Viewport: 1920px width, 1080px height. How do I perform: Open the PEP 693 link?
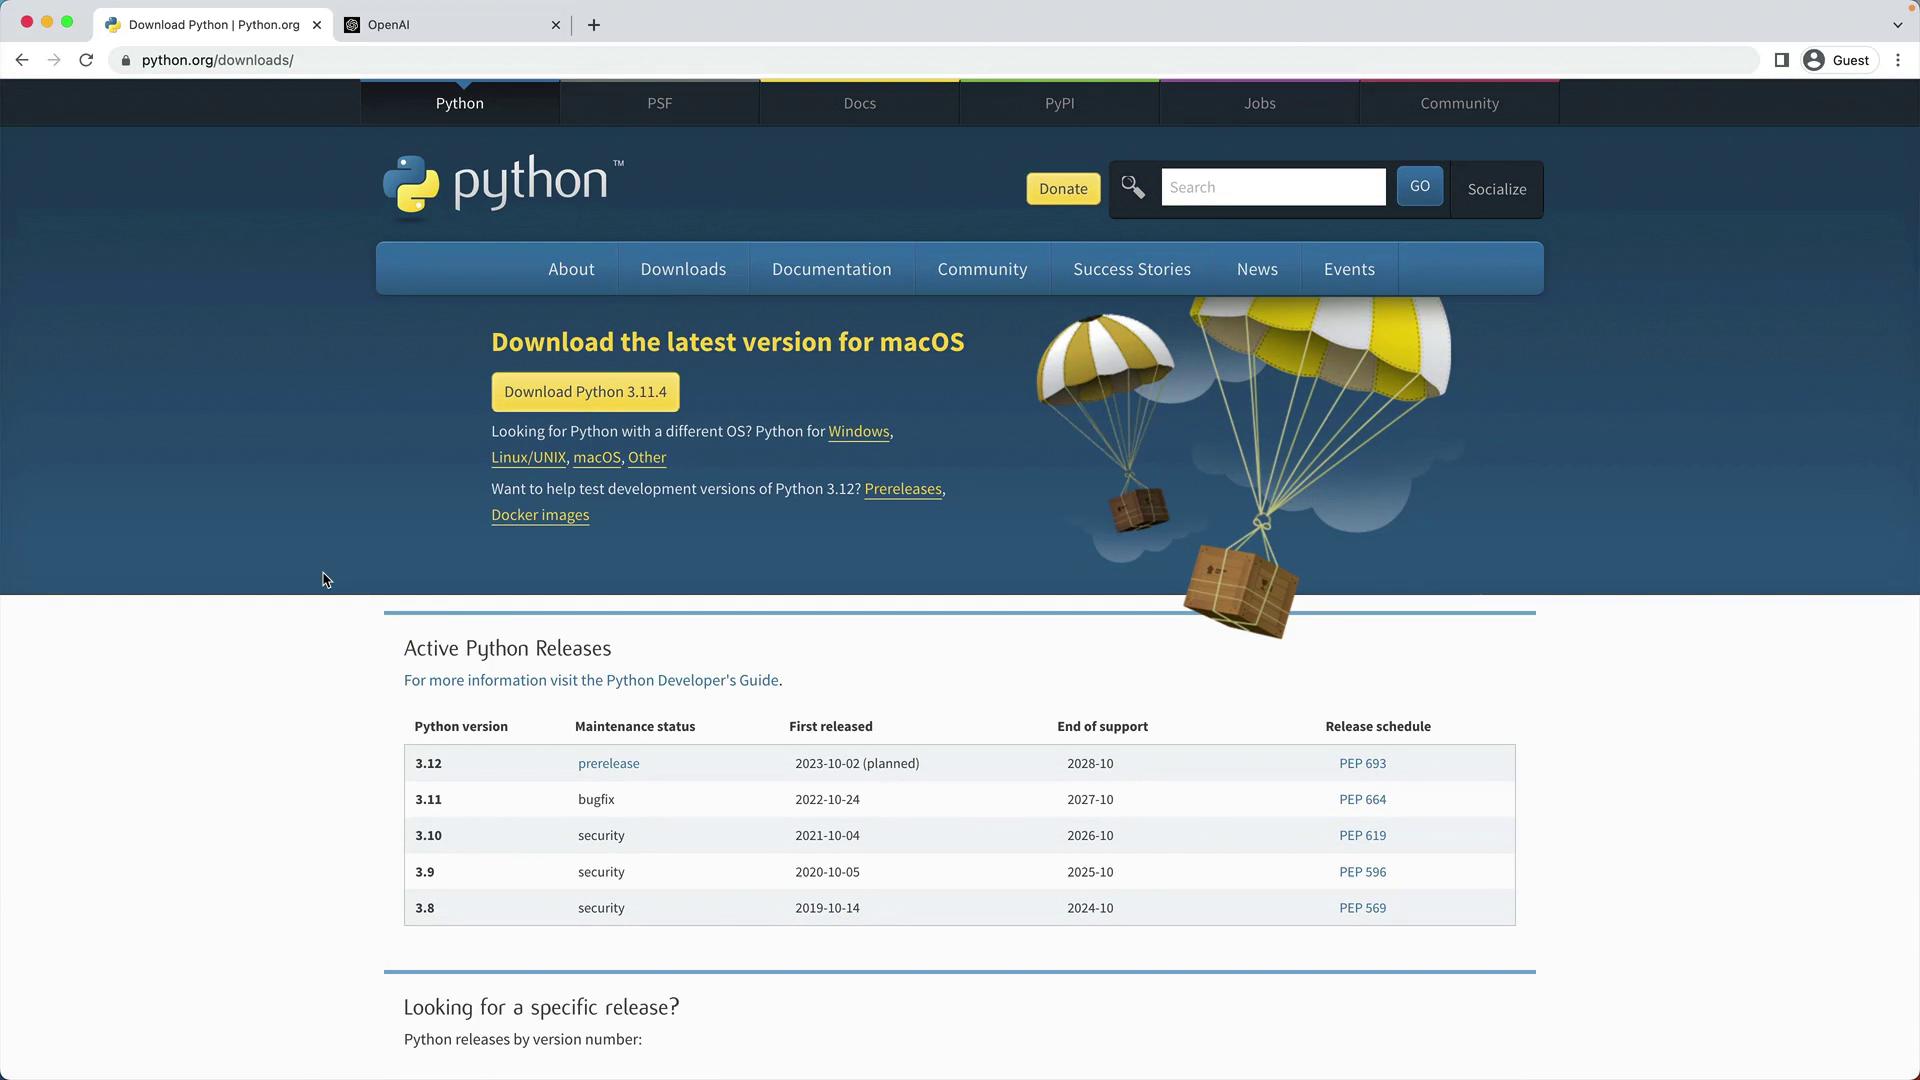[x=1362, y=763]
